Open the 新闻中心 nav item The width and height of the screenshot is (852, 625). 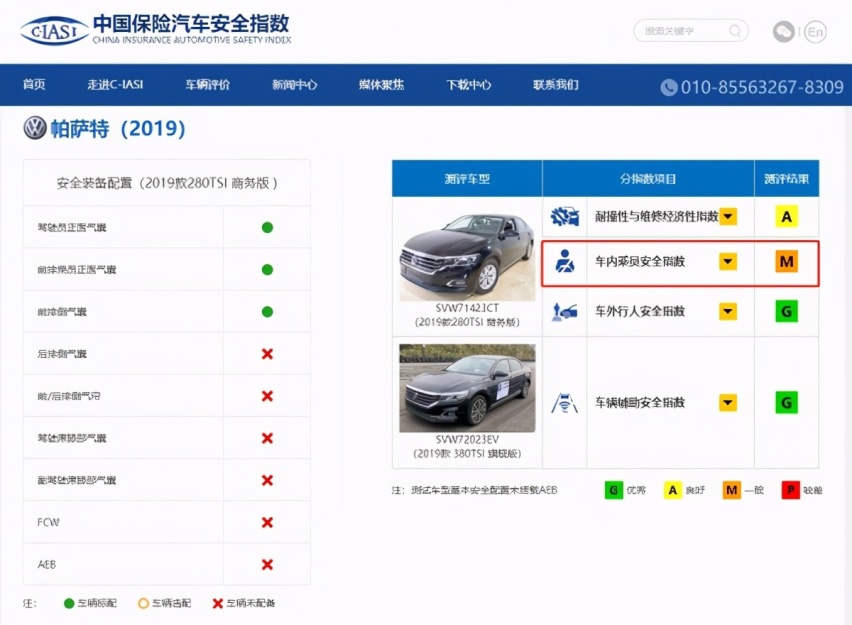295,85
